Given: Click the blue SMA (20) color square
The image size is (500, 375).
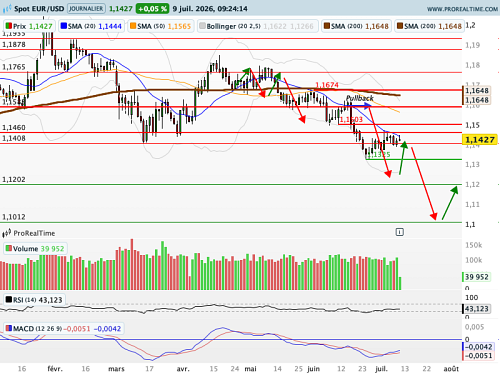Looking at the screenshot, I should point(63,26).
